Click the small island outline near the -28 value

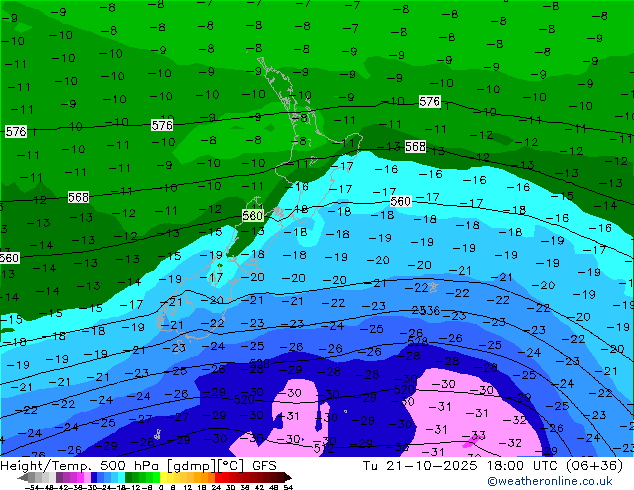158,435
